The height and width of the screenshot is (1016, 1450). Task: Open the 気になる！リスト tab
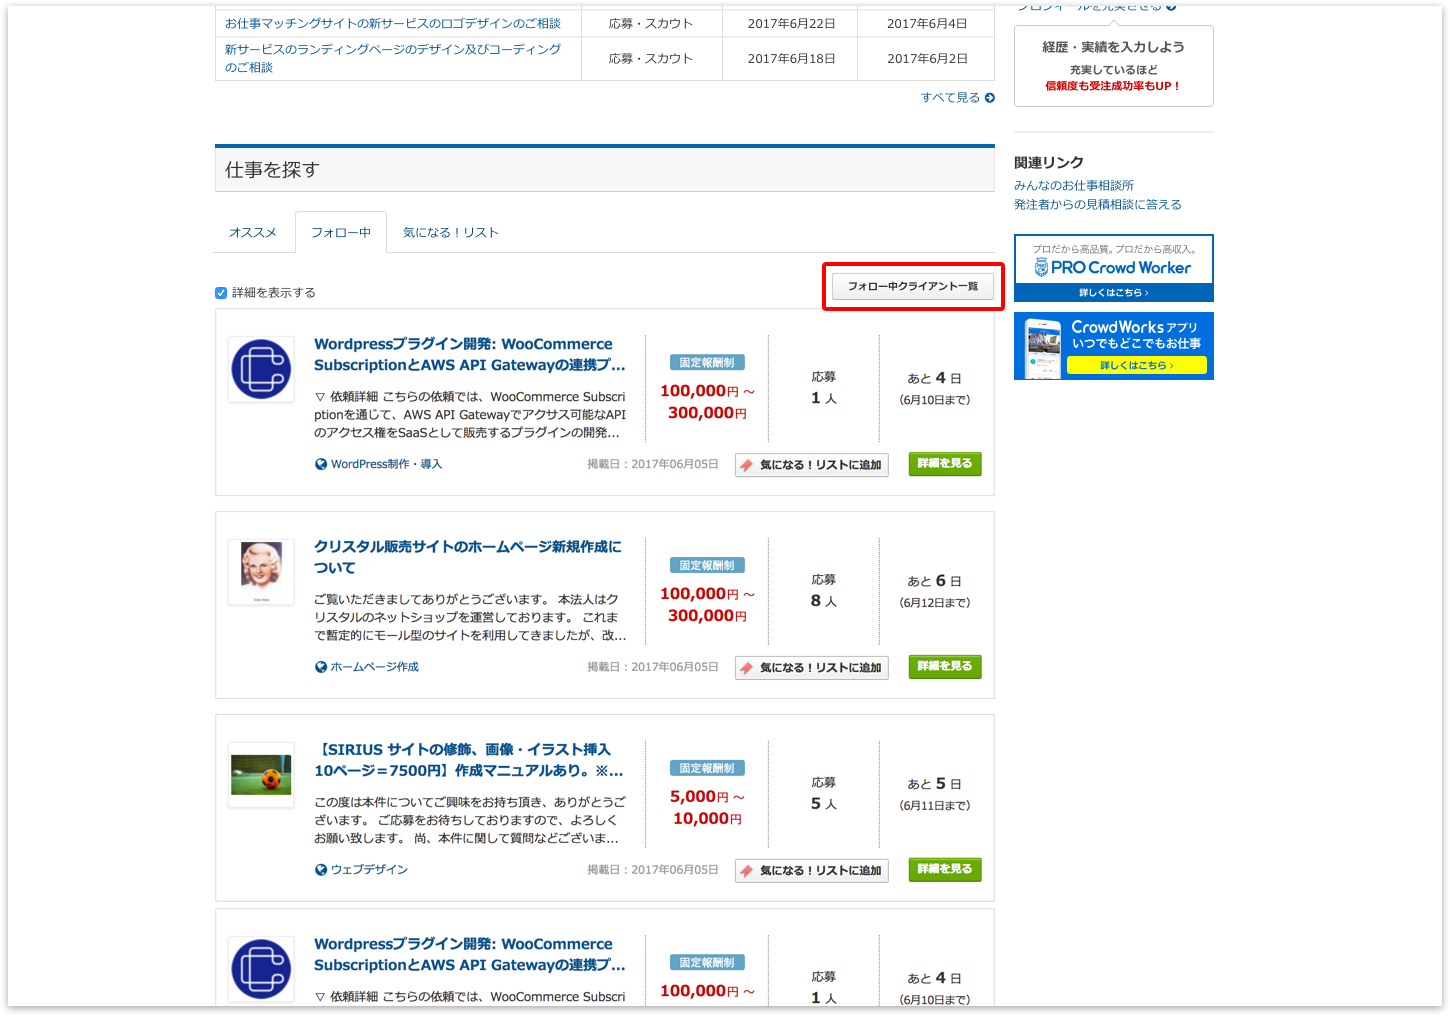point(450,233)
